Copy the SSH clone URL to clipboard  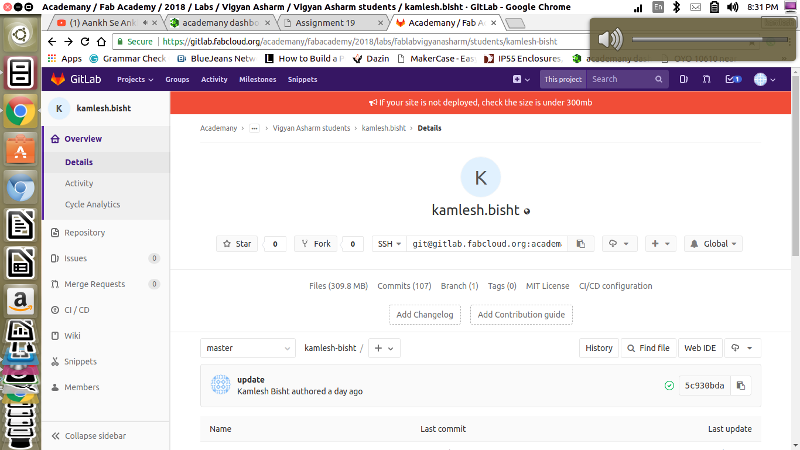click(x=581, y=244)
